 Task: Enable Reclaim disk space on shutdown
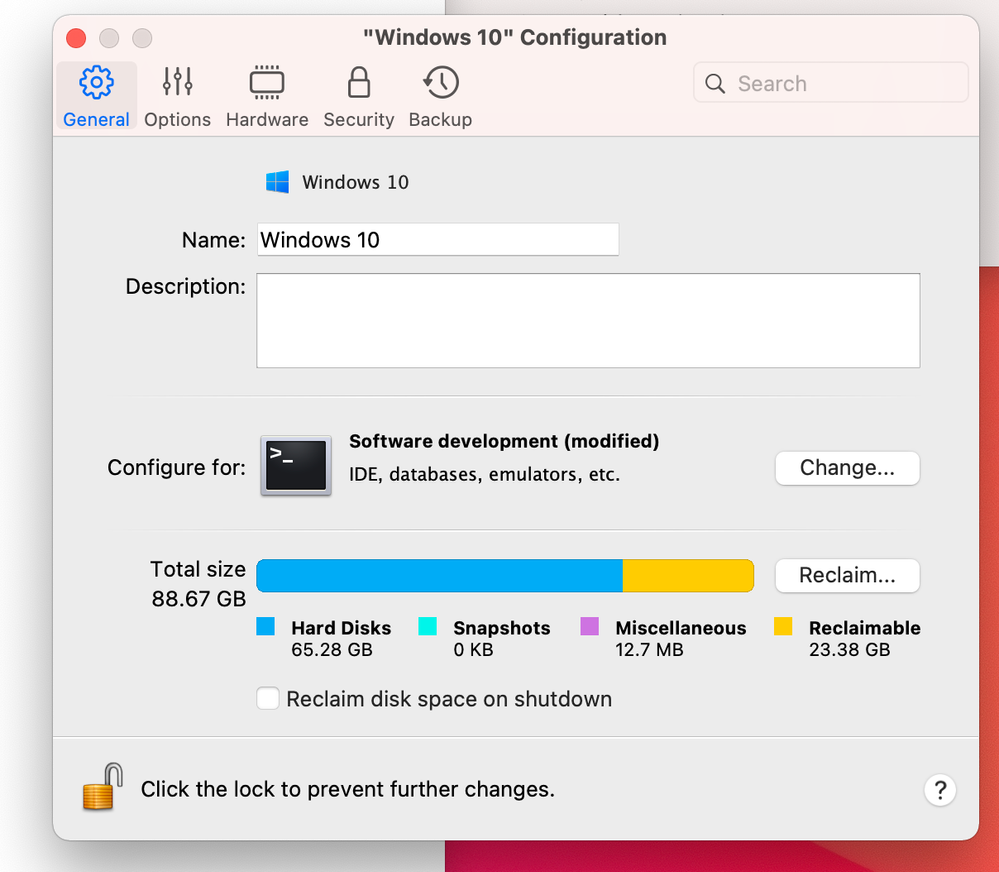[x=268, y=699]
